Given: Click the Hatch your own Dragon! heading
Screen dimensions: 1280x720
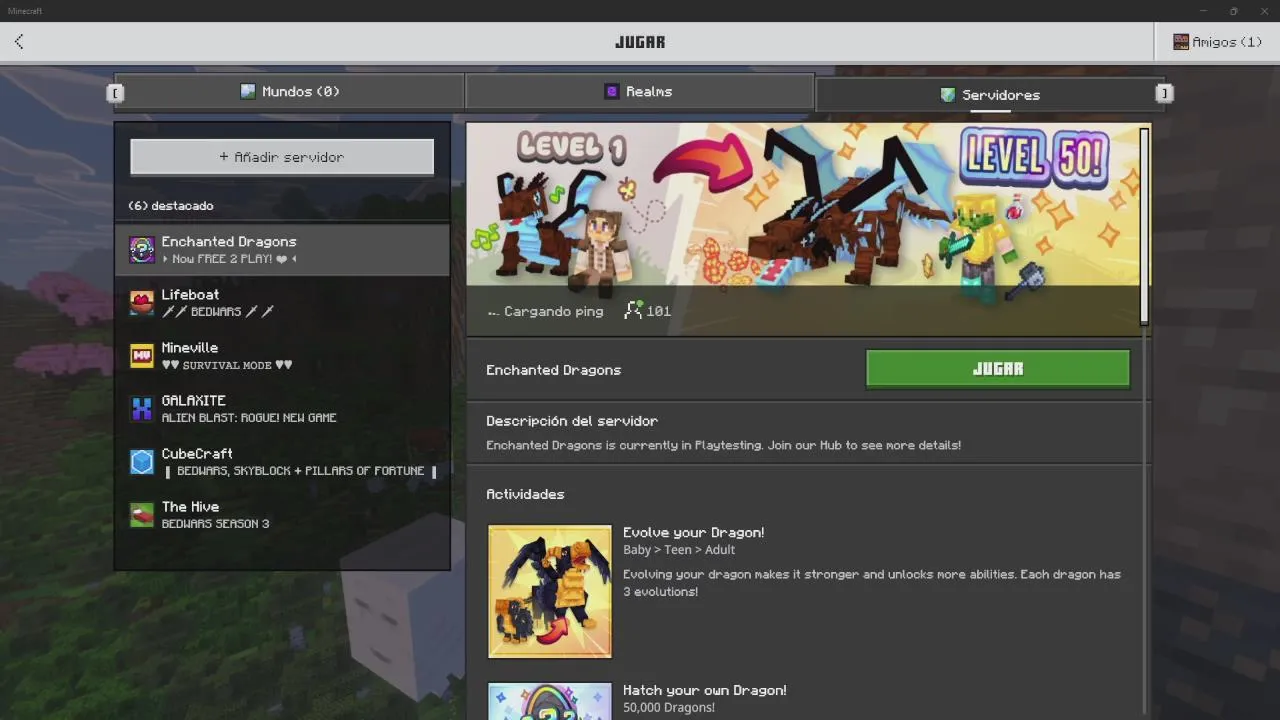Looking at the screenshot, I should click(704, 690).
